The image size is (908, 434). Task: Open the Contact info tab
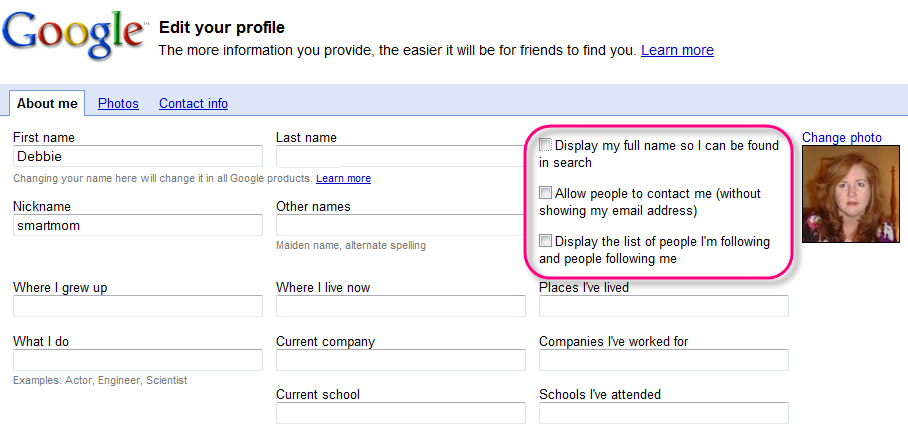[193, 103]
